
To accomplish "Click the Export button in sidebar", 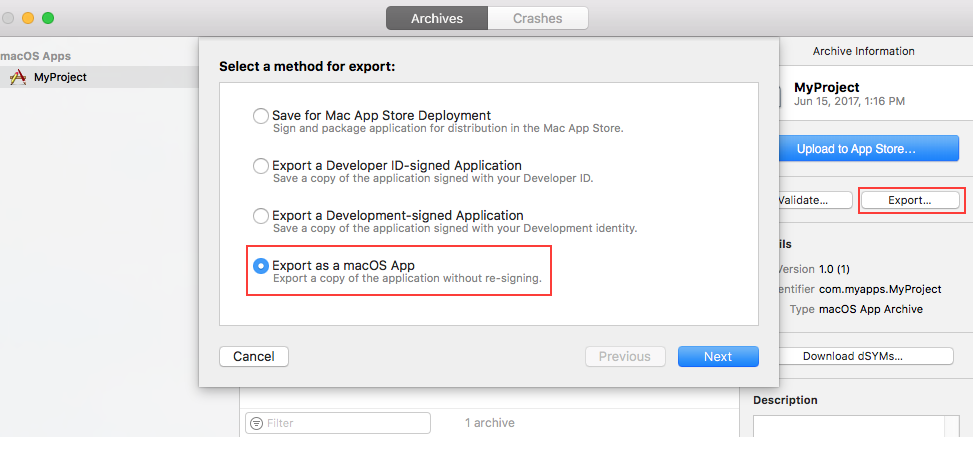I will click(x=910, y=200).
